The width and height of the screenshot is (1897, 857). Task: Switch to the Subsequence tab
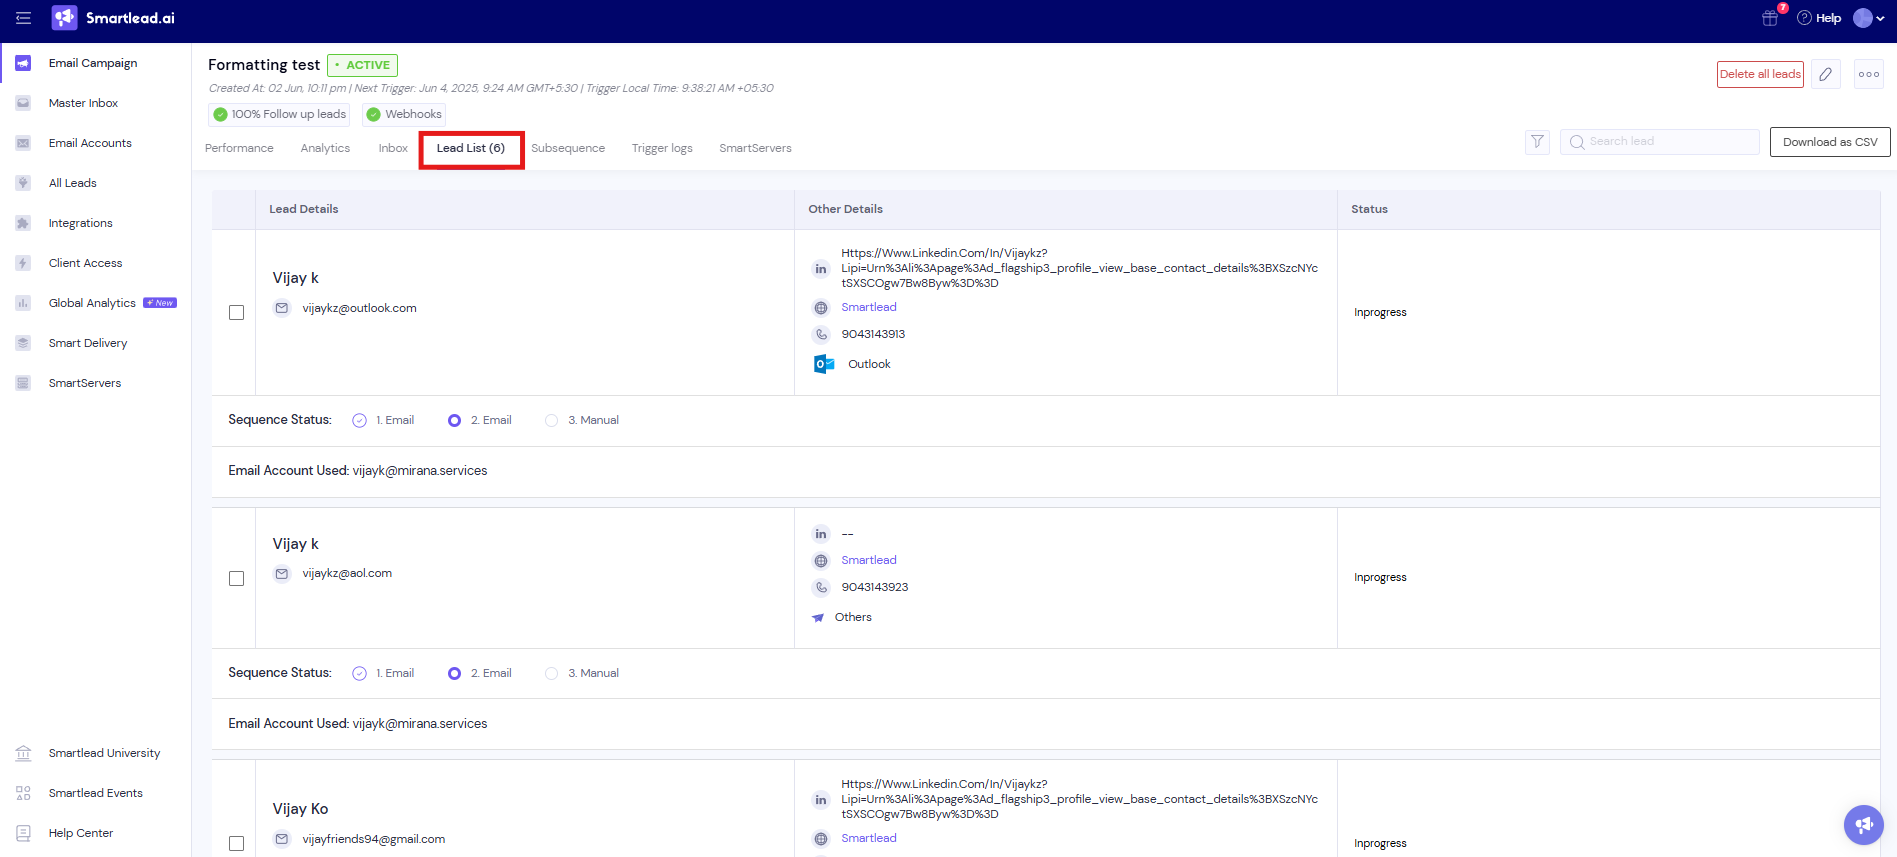click(568, 148)
